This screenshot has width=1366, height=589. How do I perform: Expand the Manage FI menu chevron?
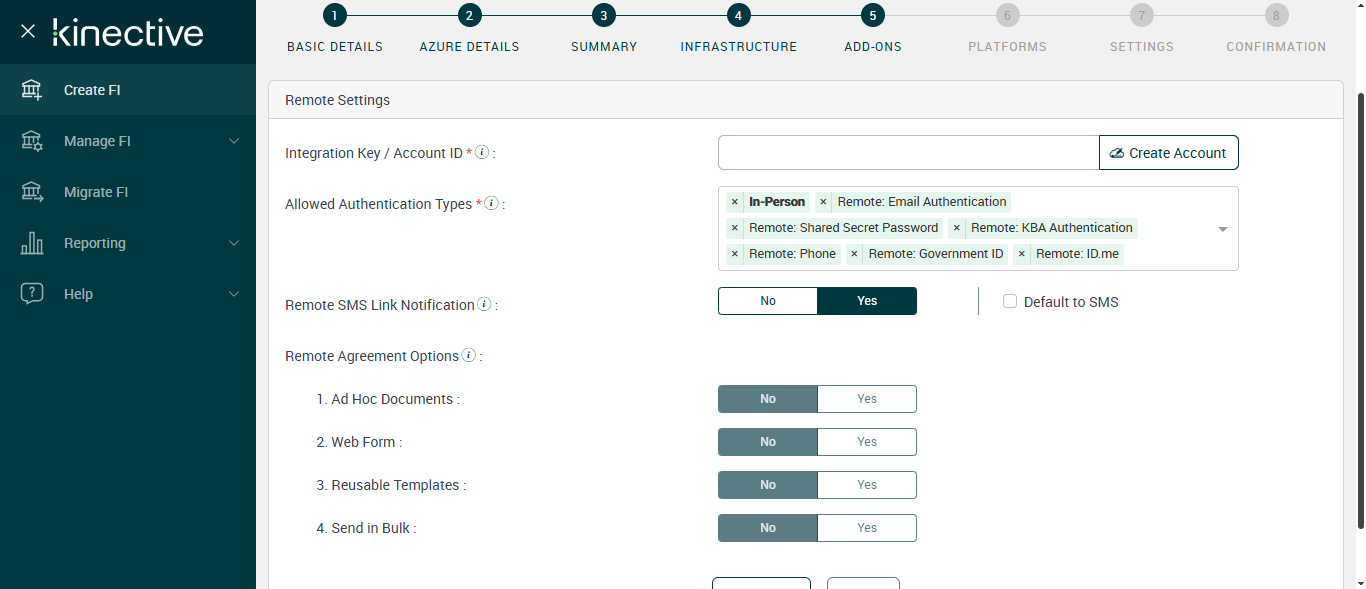click(234, 141)
